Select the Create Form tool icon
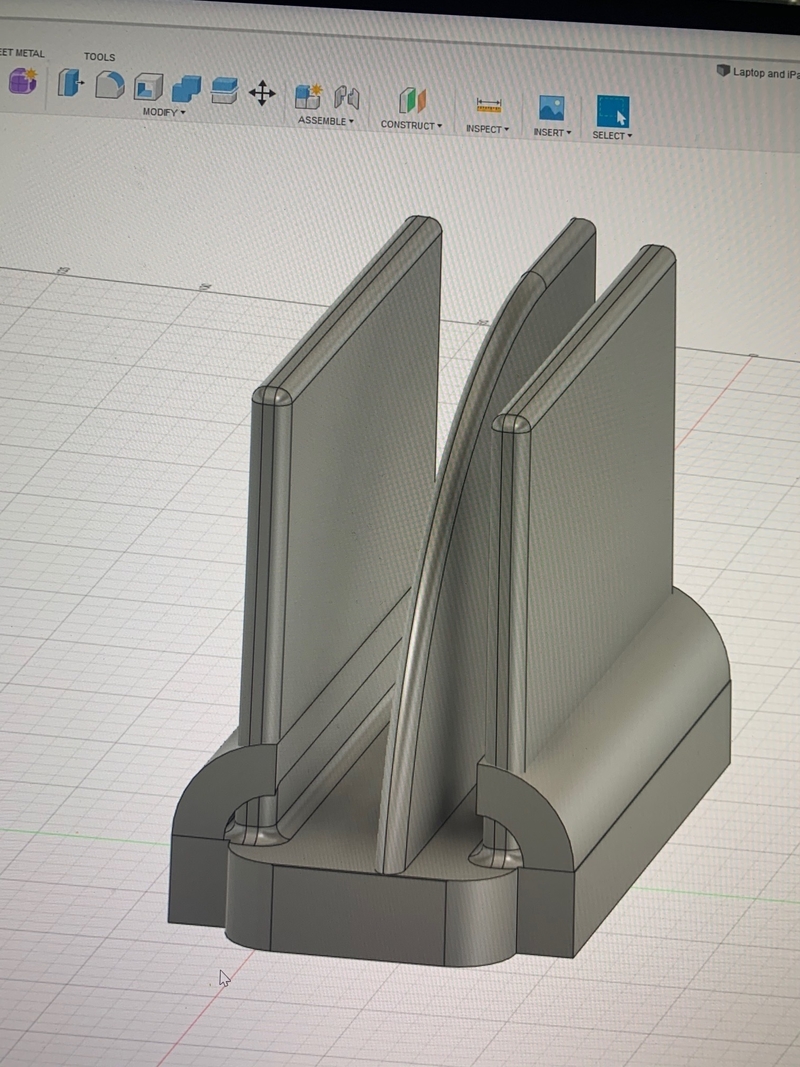This screenshot has width=800, height=1067. [x=22, y=81]
